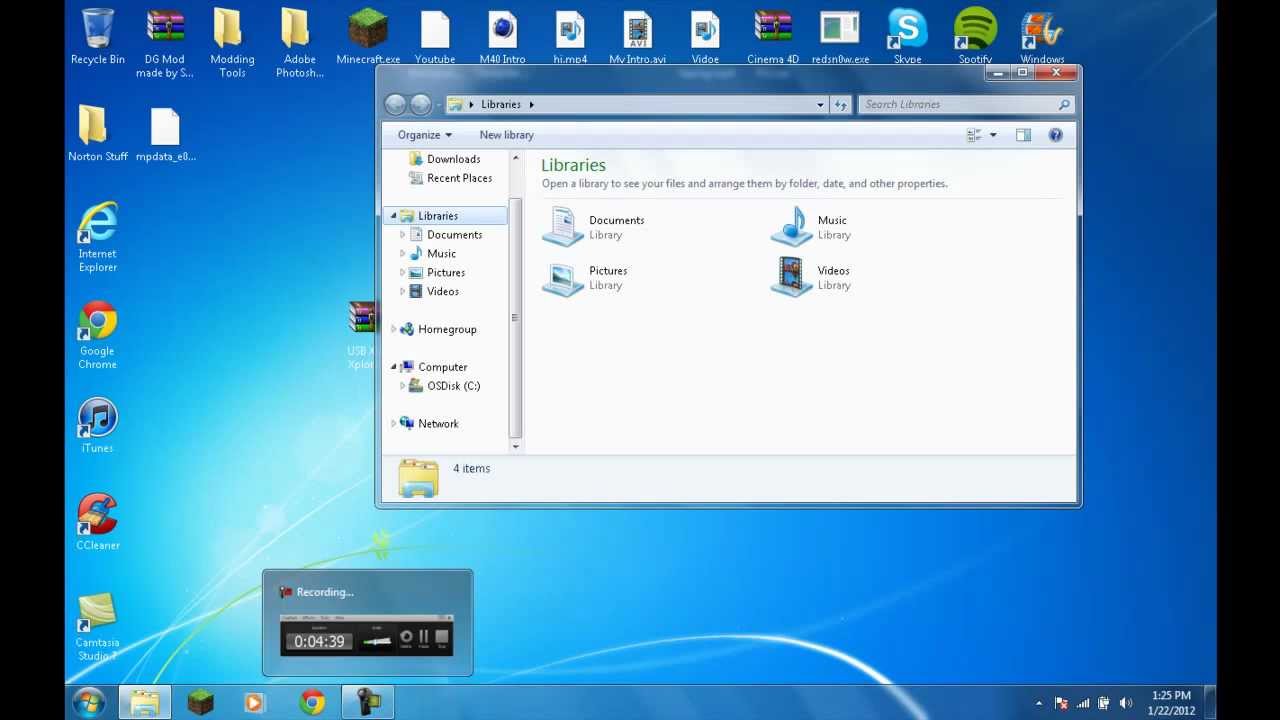This screenshot has width=1280, height=720.
Task: Open the Documents library icon
Action: (563, 226)
